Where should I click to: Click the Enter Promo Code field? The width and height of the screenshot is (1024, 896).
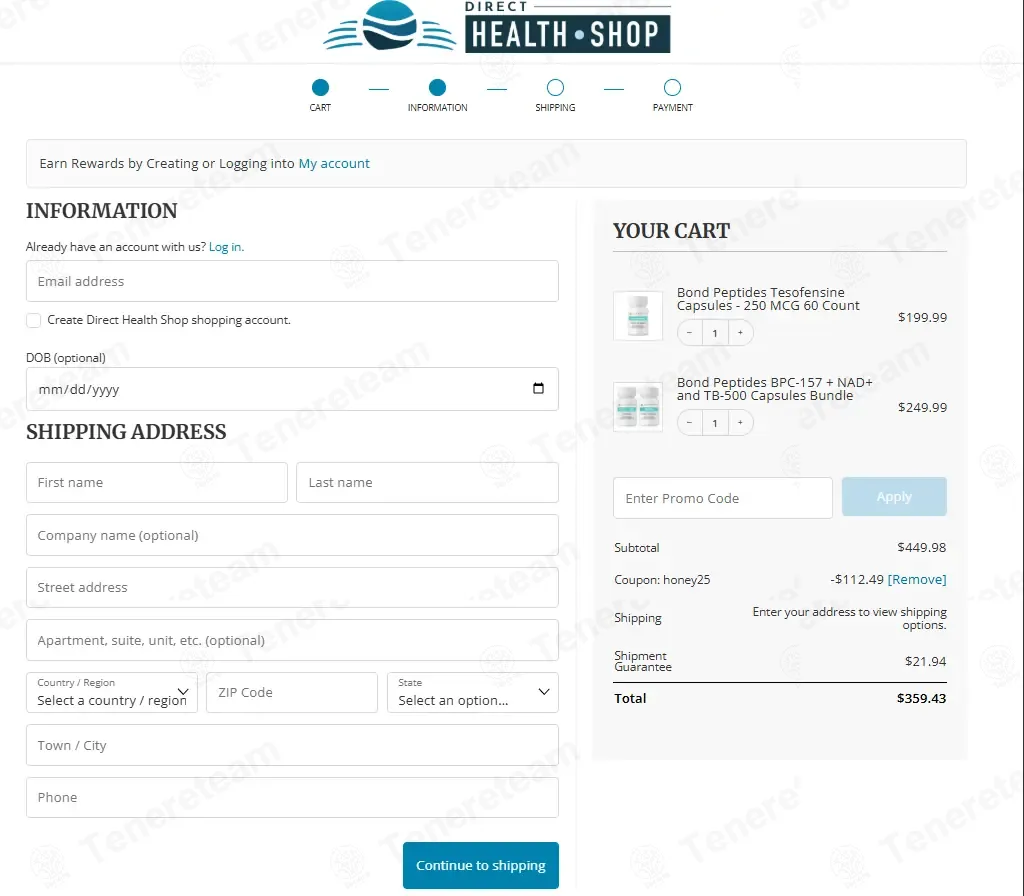coord(723,498)
